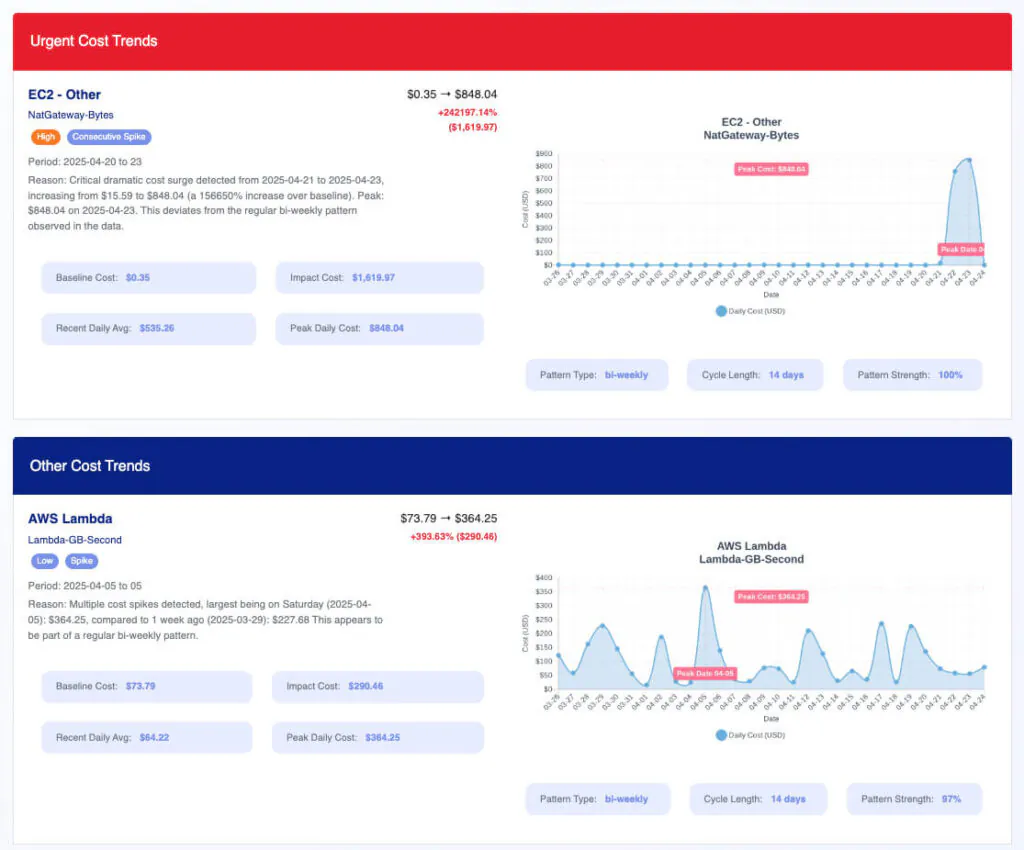Click the Peak Daily Cost $364.25 card
Viewport: 1024px width, 850px height.
pyautogui.click(x=378, y=737)
